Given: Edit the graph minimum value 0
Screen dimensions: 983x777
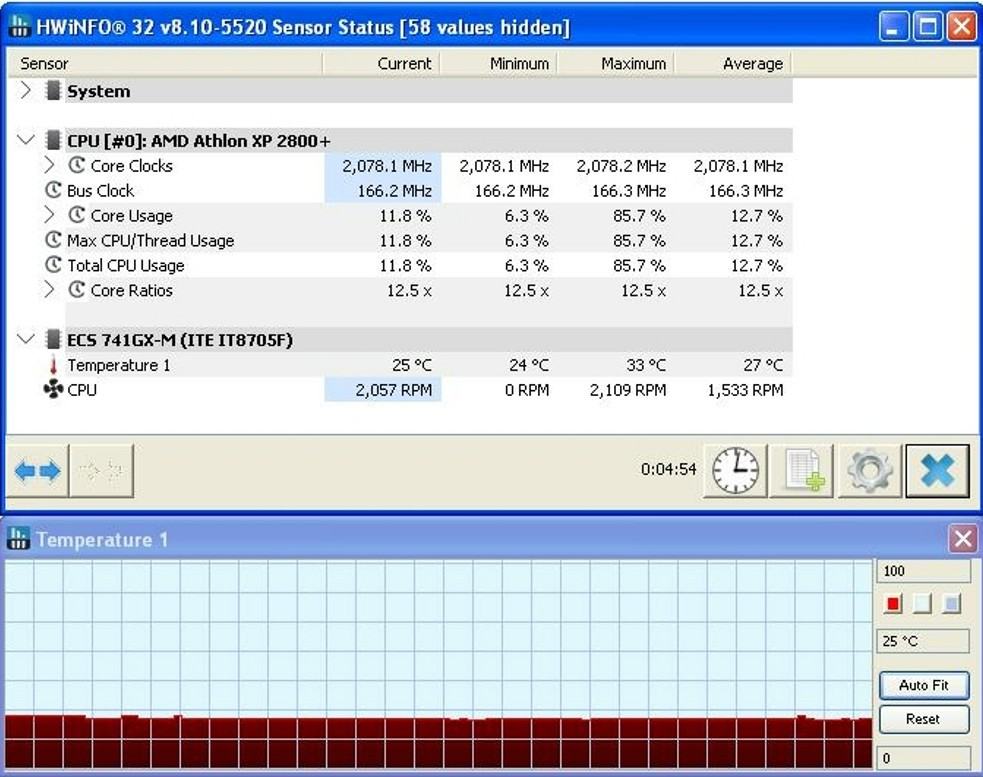Looking at the screenshot, I should click(923, 758).
